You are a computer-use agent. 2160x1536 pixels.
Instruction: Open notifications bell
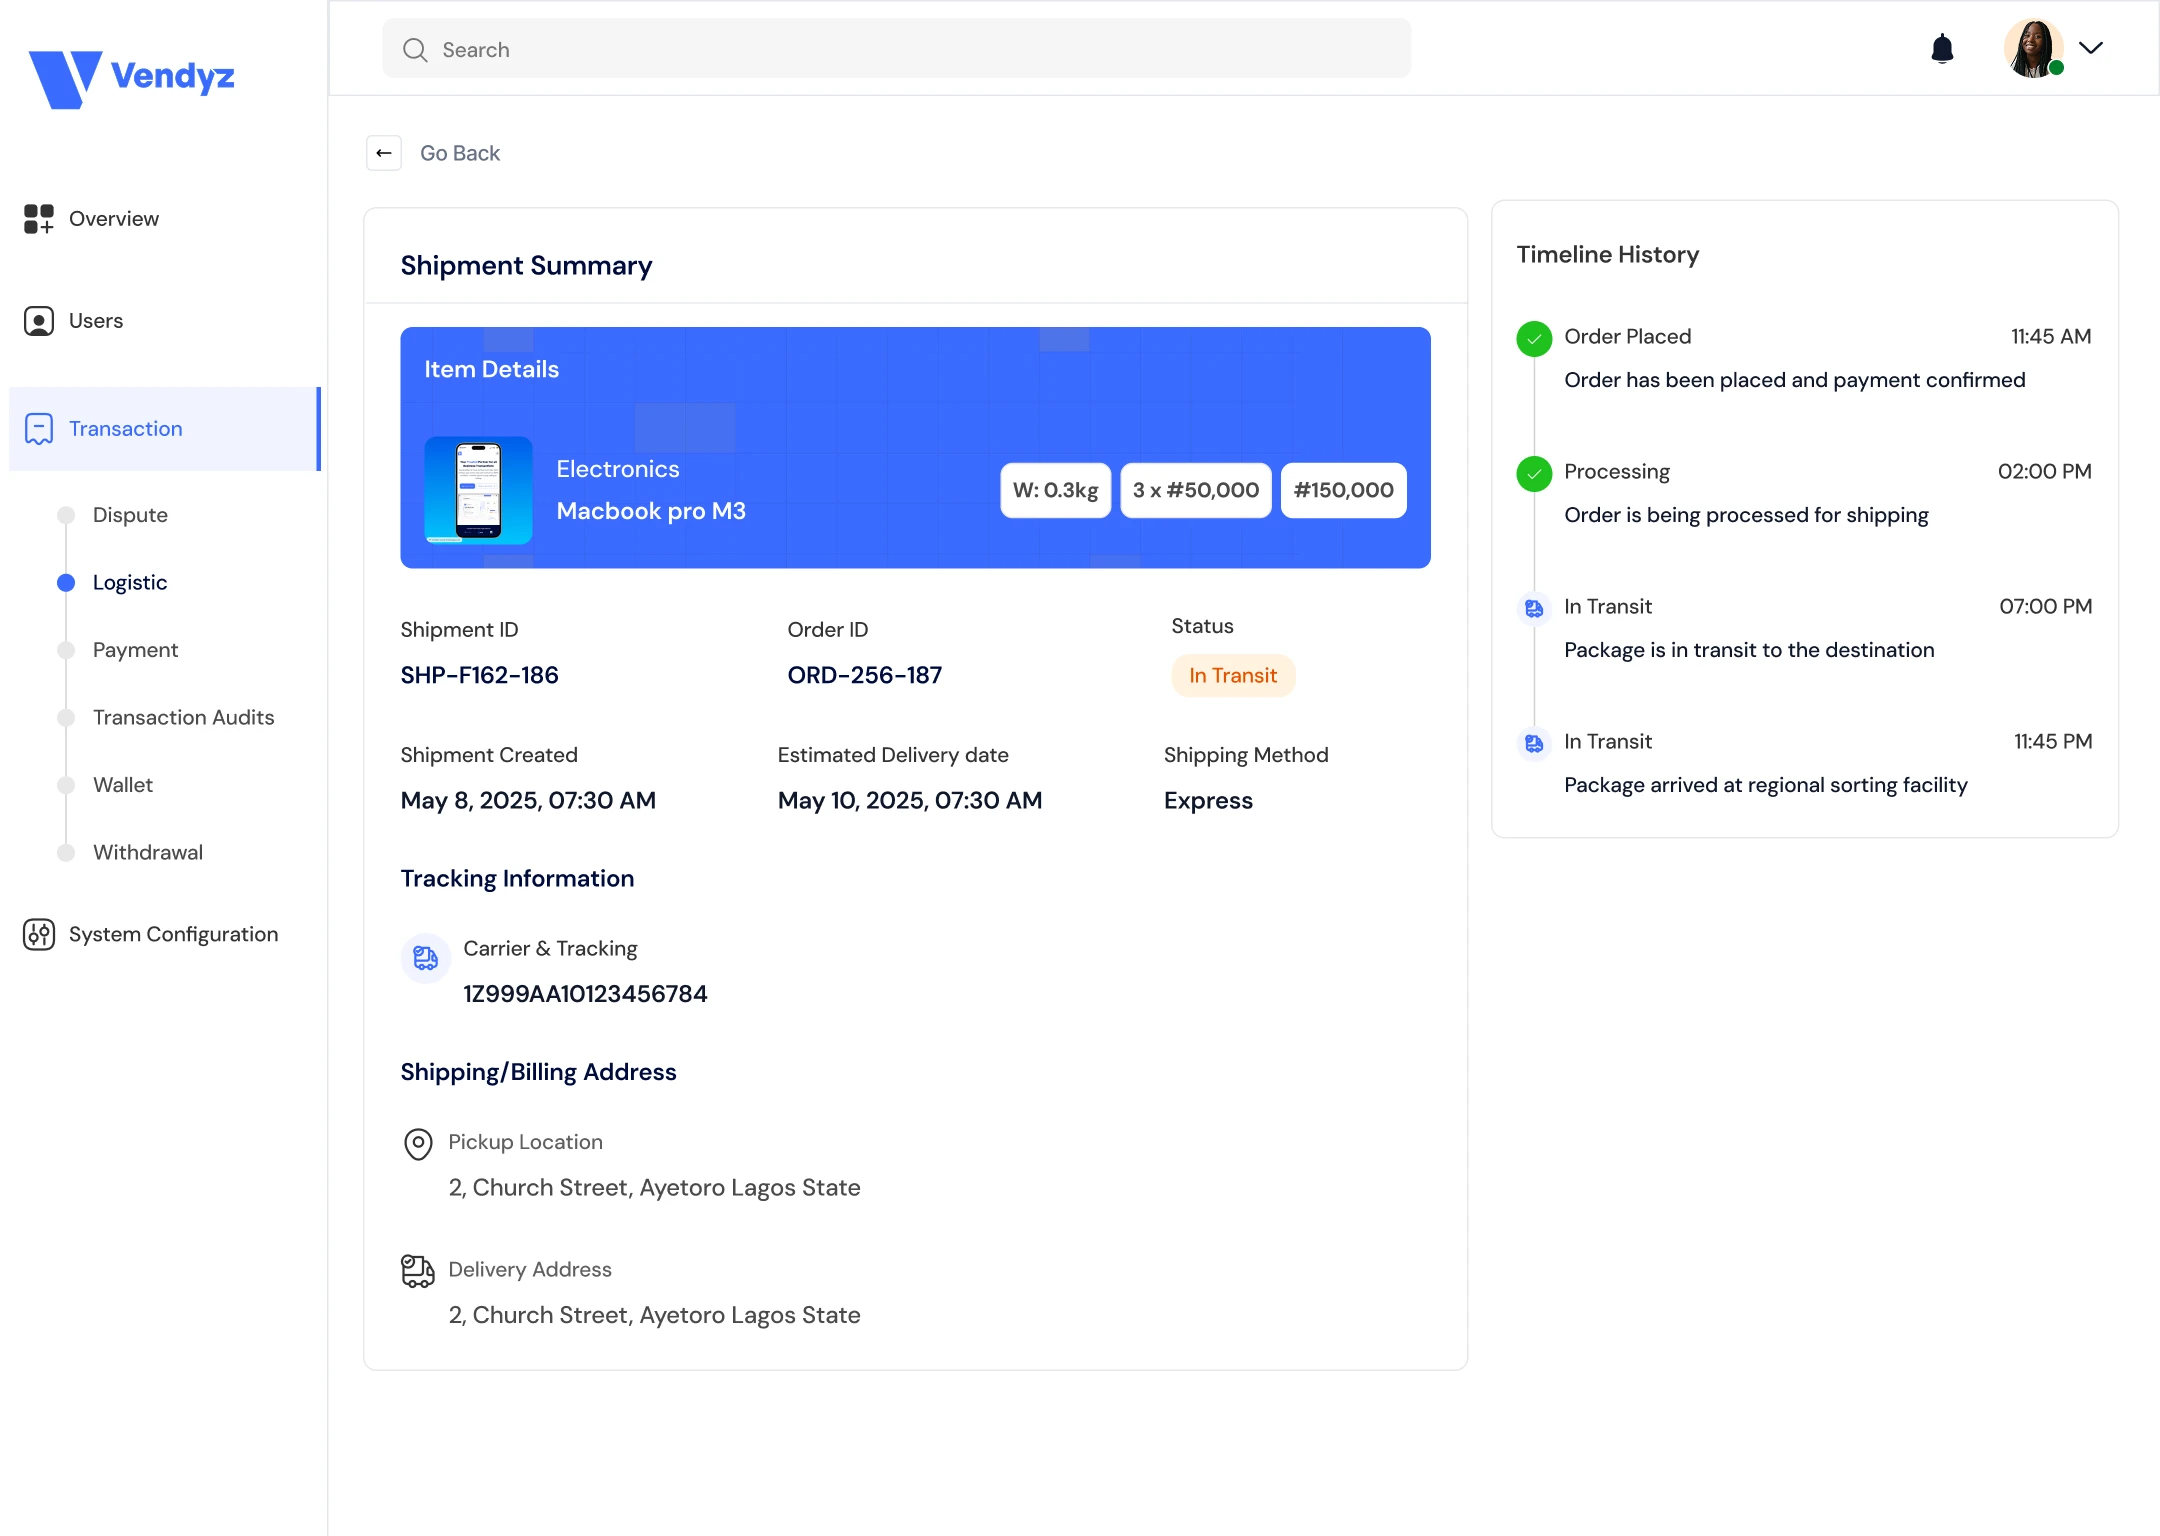1942,48
